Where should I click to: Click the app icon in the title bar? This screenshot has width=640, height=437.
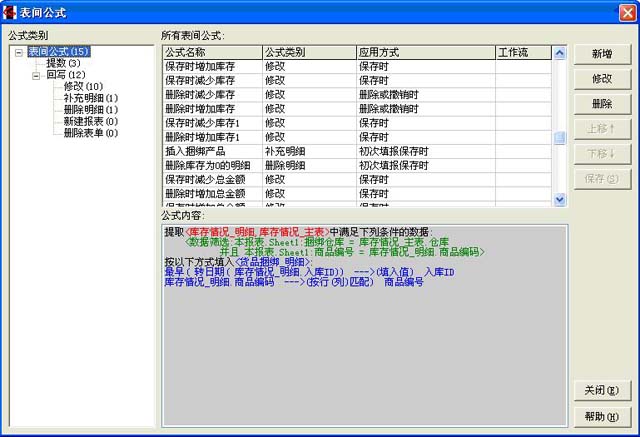tap(10, 11)
